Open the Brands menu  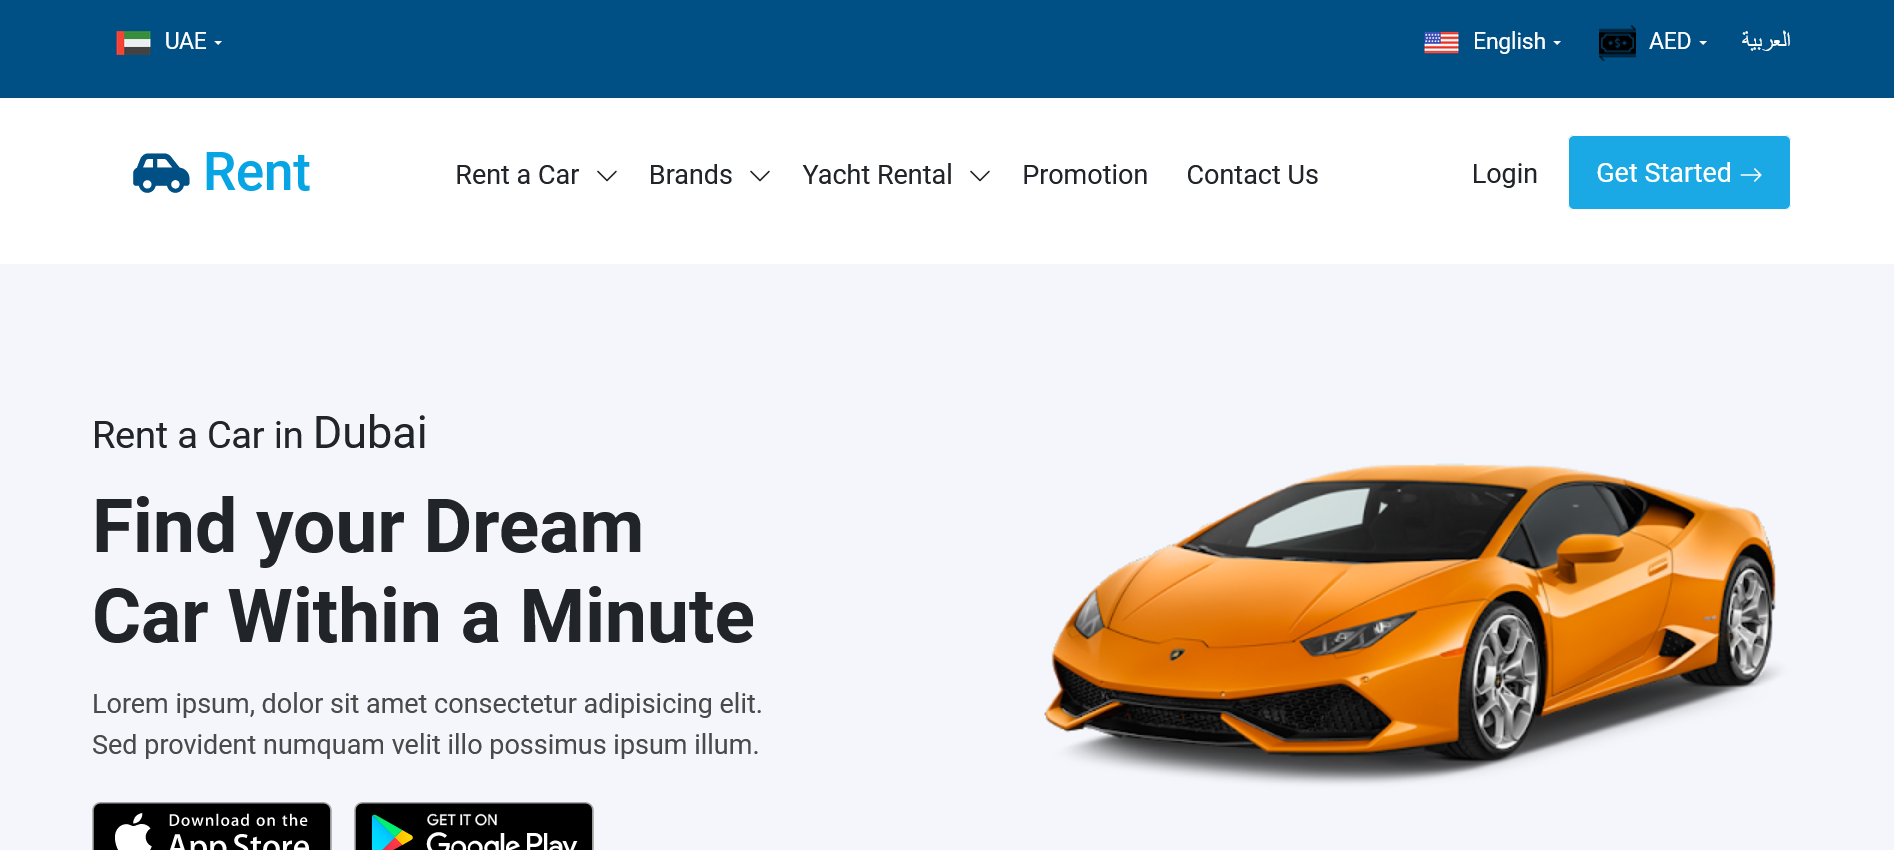pyautogui.click(x=691, y=175)
